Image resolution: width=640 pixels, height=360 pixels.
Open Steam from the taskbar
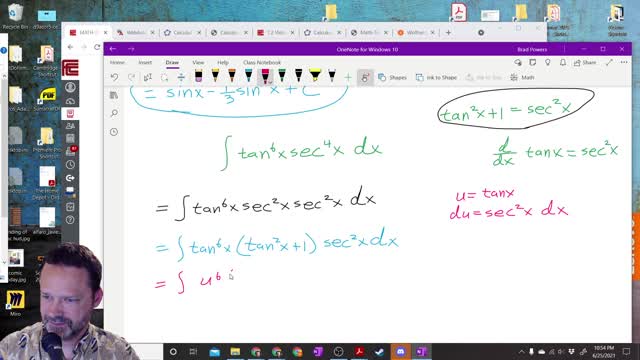click(x=380, y=351)
